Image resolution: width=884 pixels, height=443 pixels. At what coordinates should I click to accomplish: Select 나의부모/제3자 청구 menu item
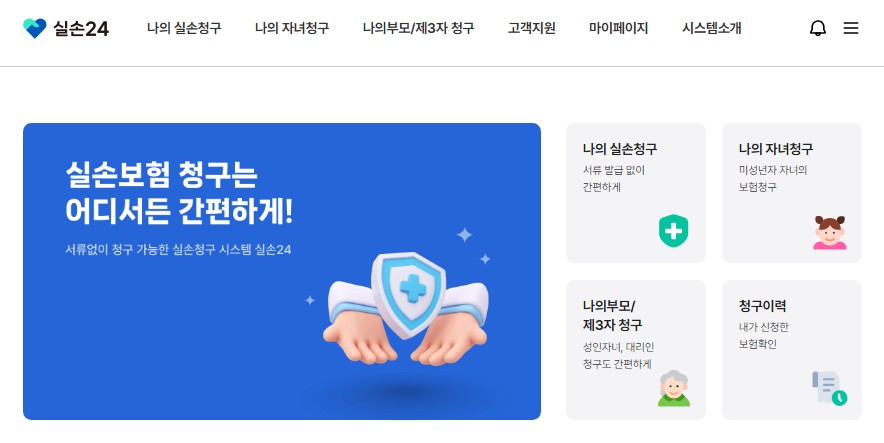point(418,28)
